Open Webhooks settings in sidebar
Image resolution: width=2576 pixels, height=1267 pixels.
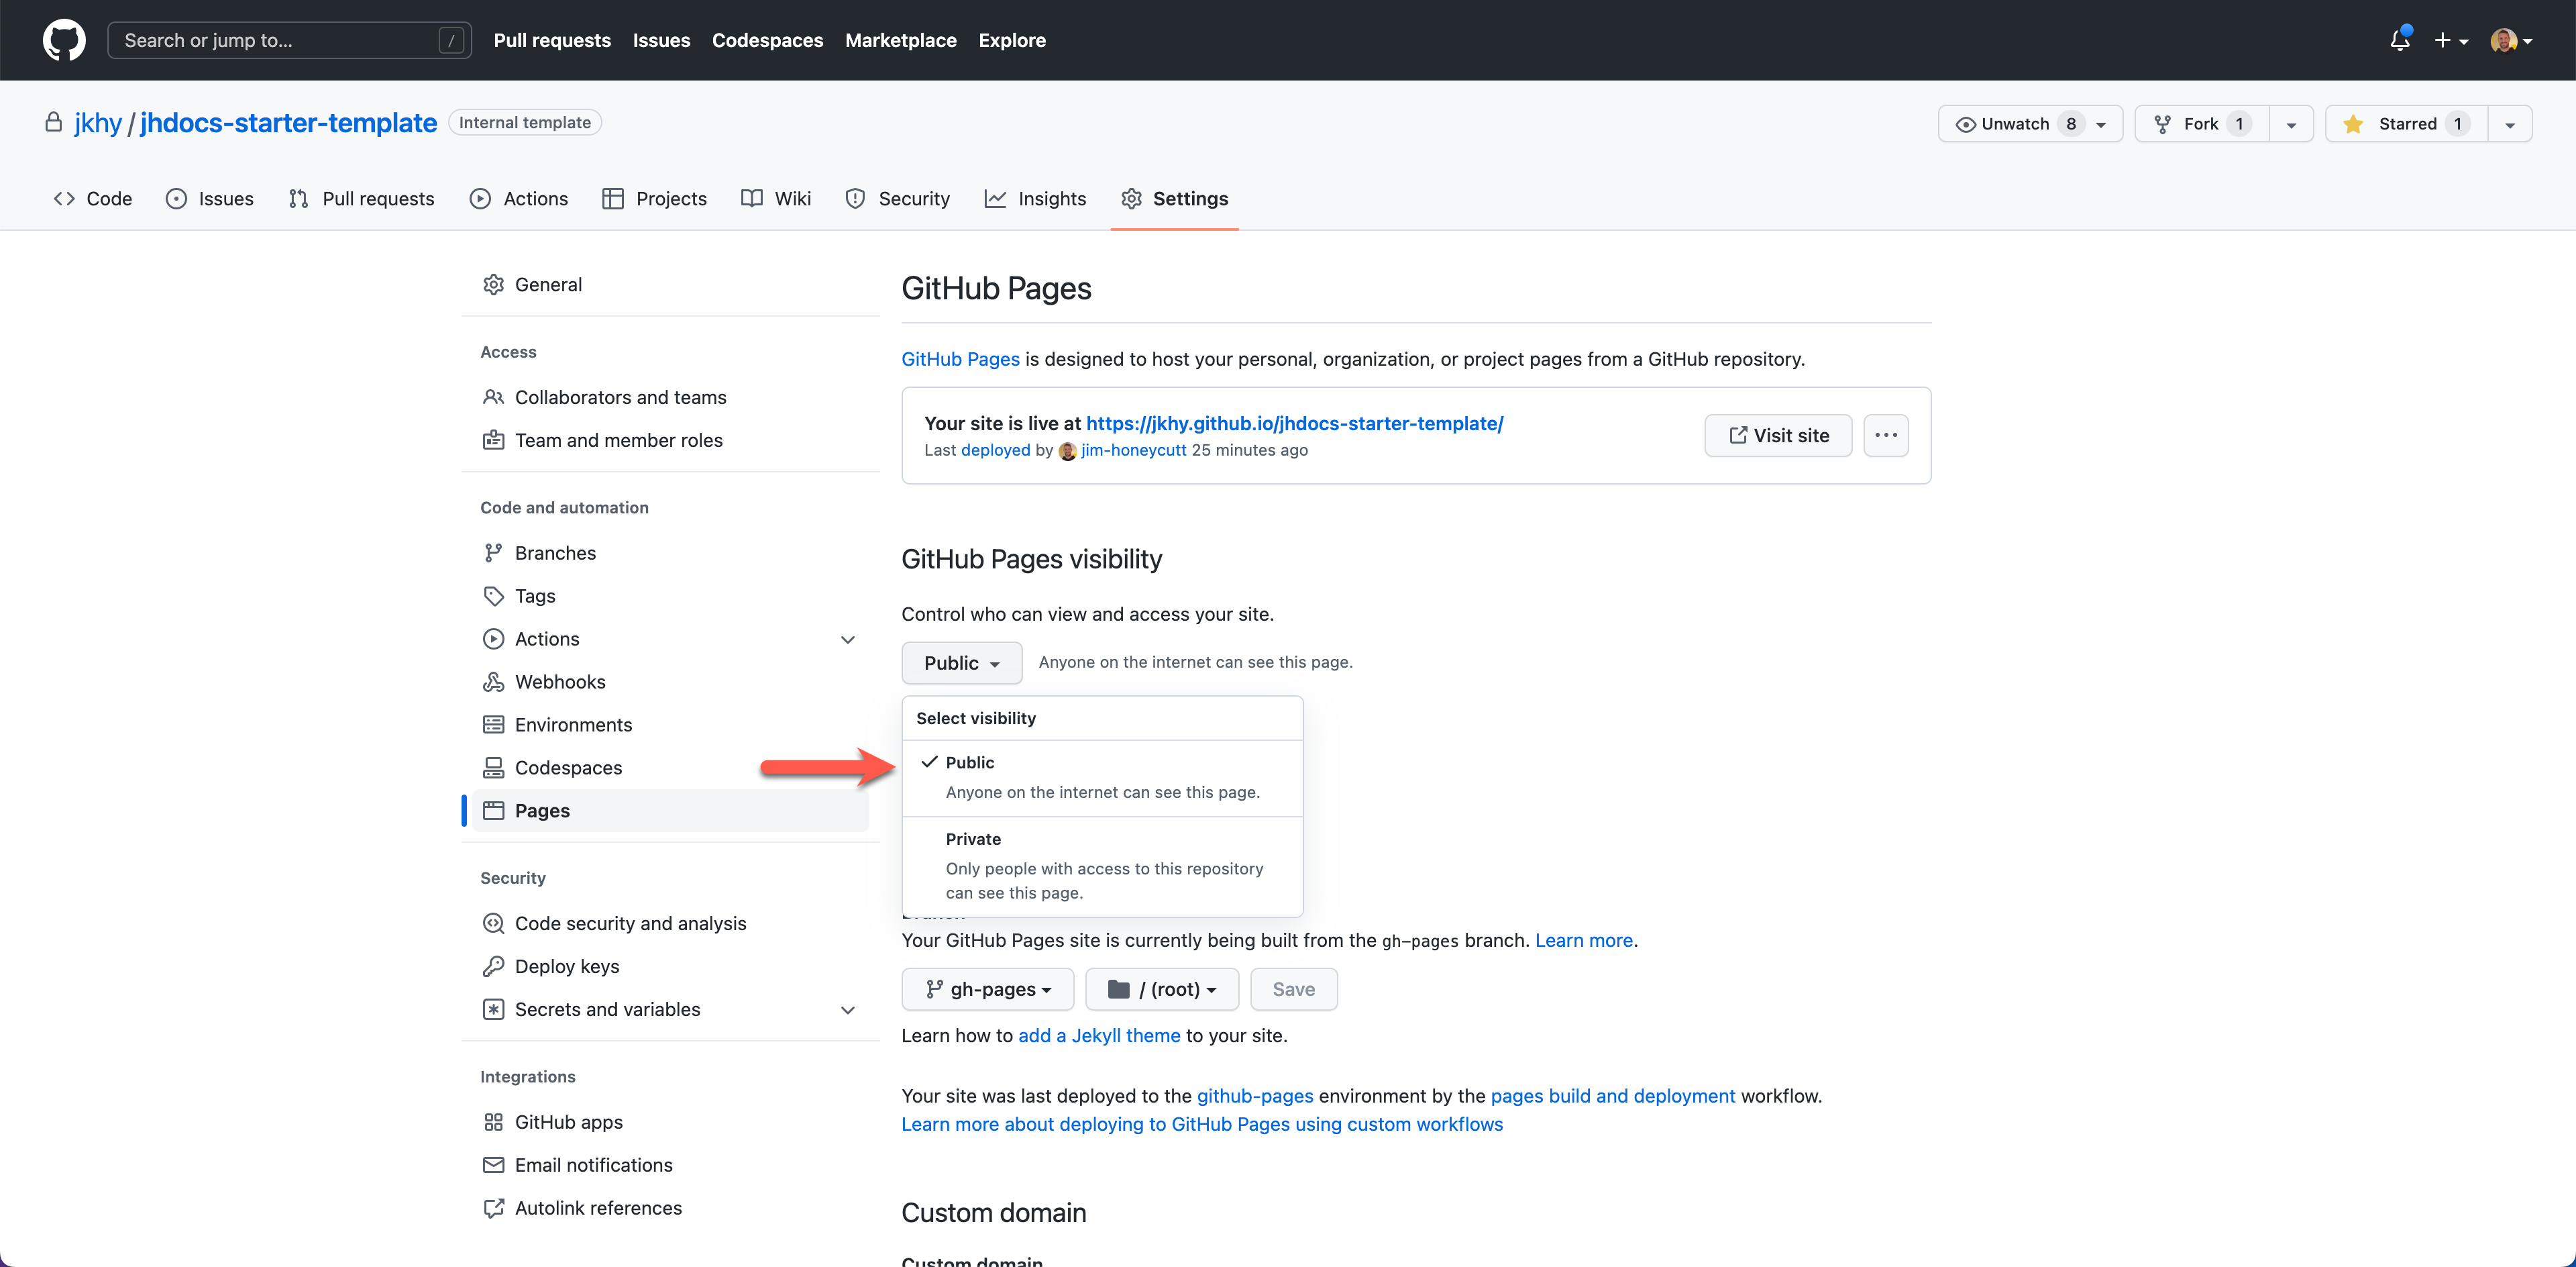pyautogui.click(x=559, y=682)
